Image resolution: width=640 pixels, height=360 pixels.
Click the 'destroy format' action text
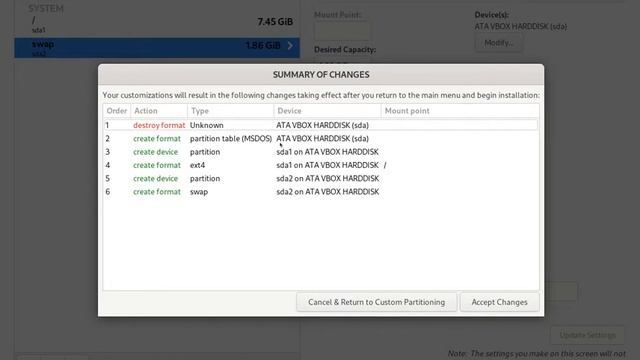[x=159, y=125]
